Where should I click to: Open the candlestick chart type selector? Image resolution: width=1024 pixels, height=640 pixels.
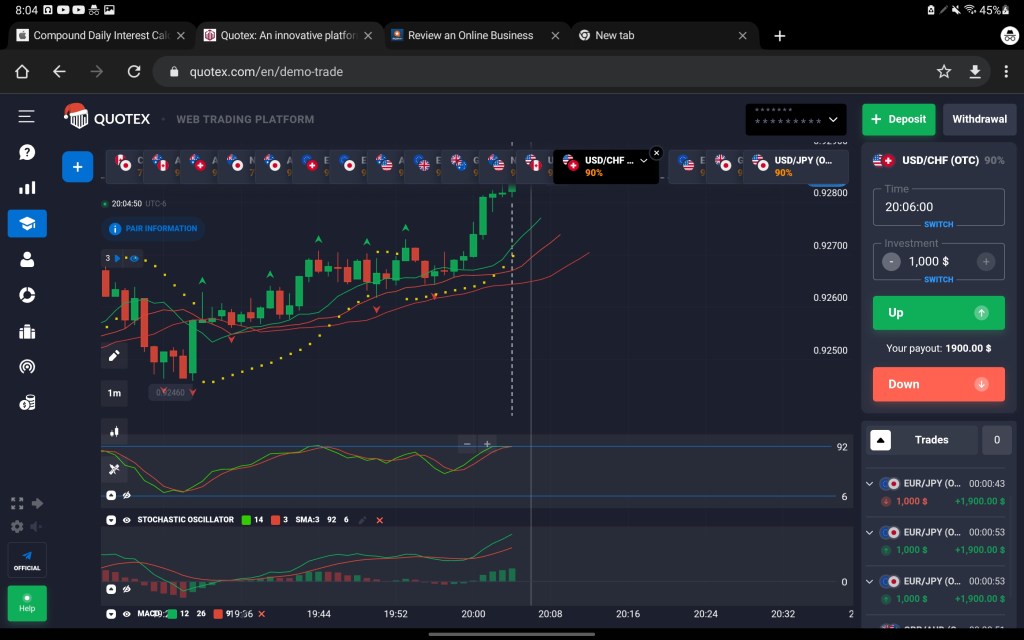[114, 432]
